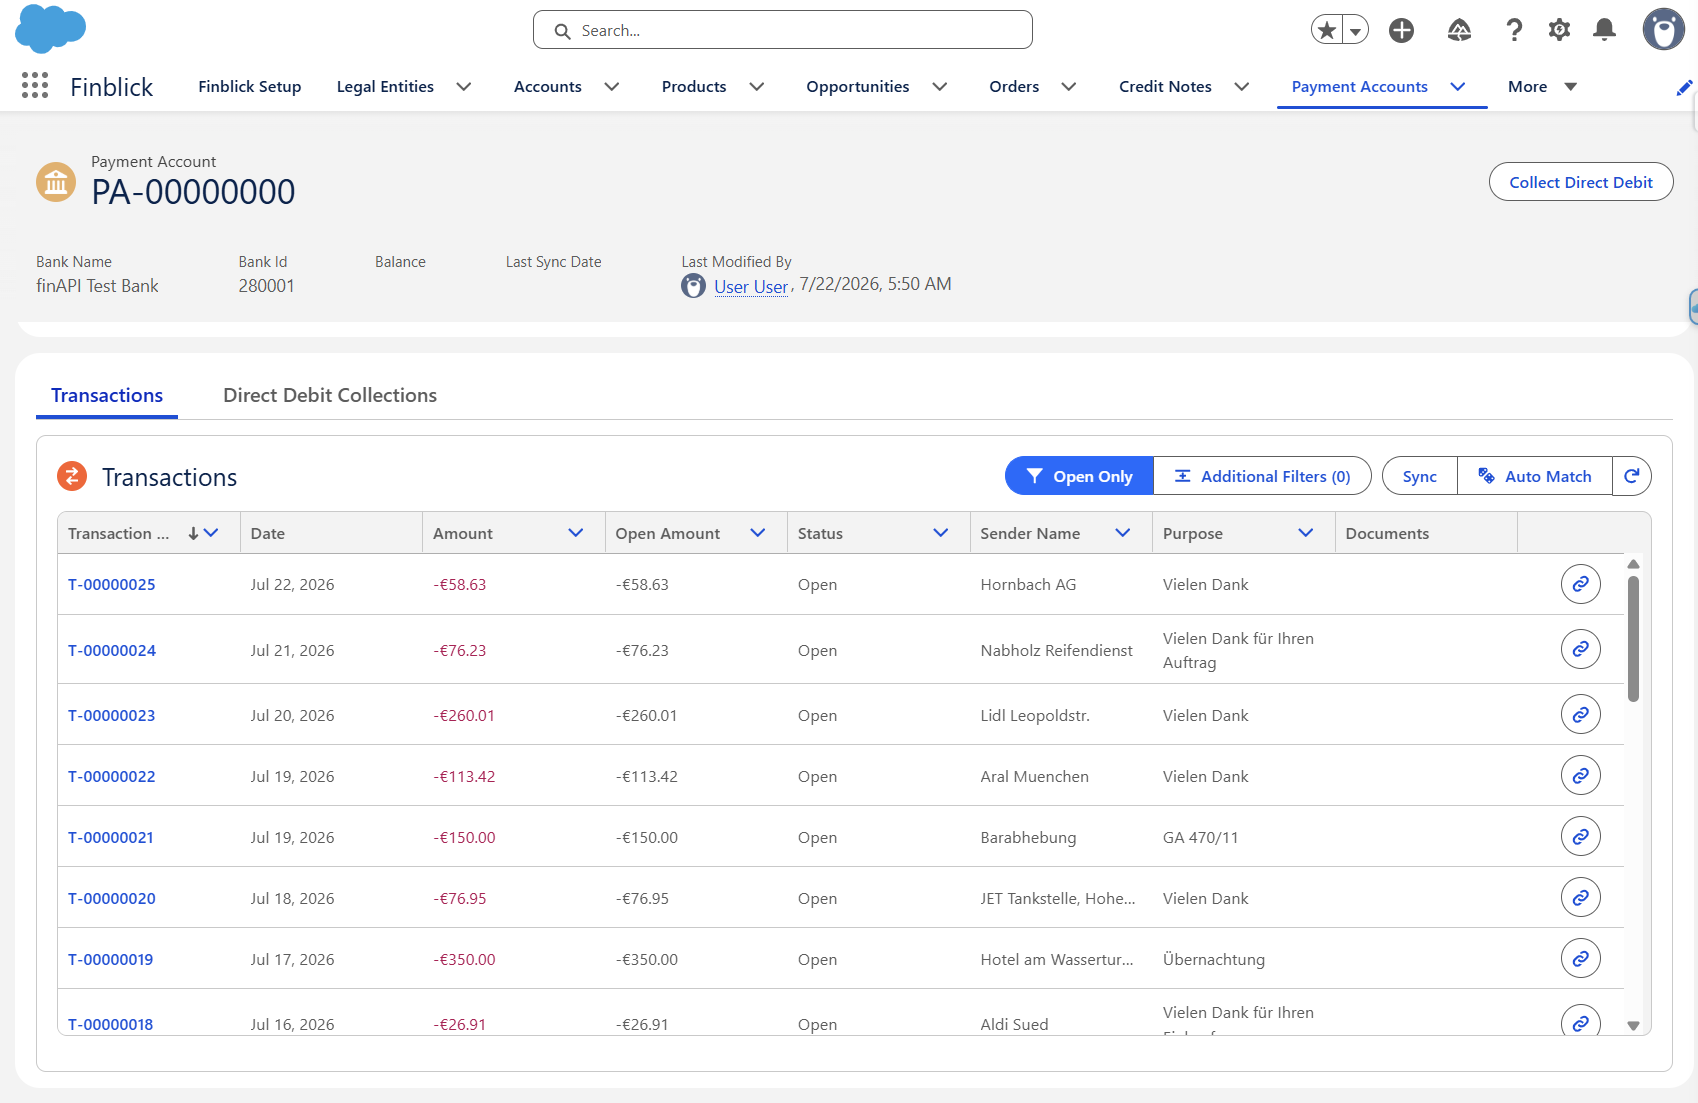Open the Trailhead guidance icon

coord(1459,30)
